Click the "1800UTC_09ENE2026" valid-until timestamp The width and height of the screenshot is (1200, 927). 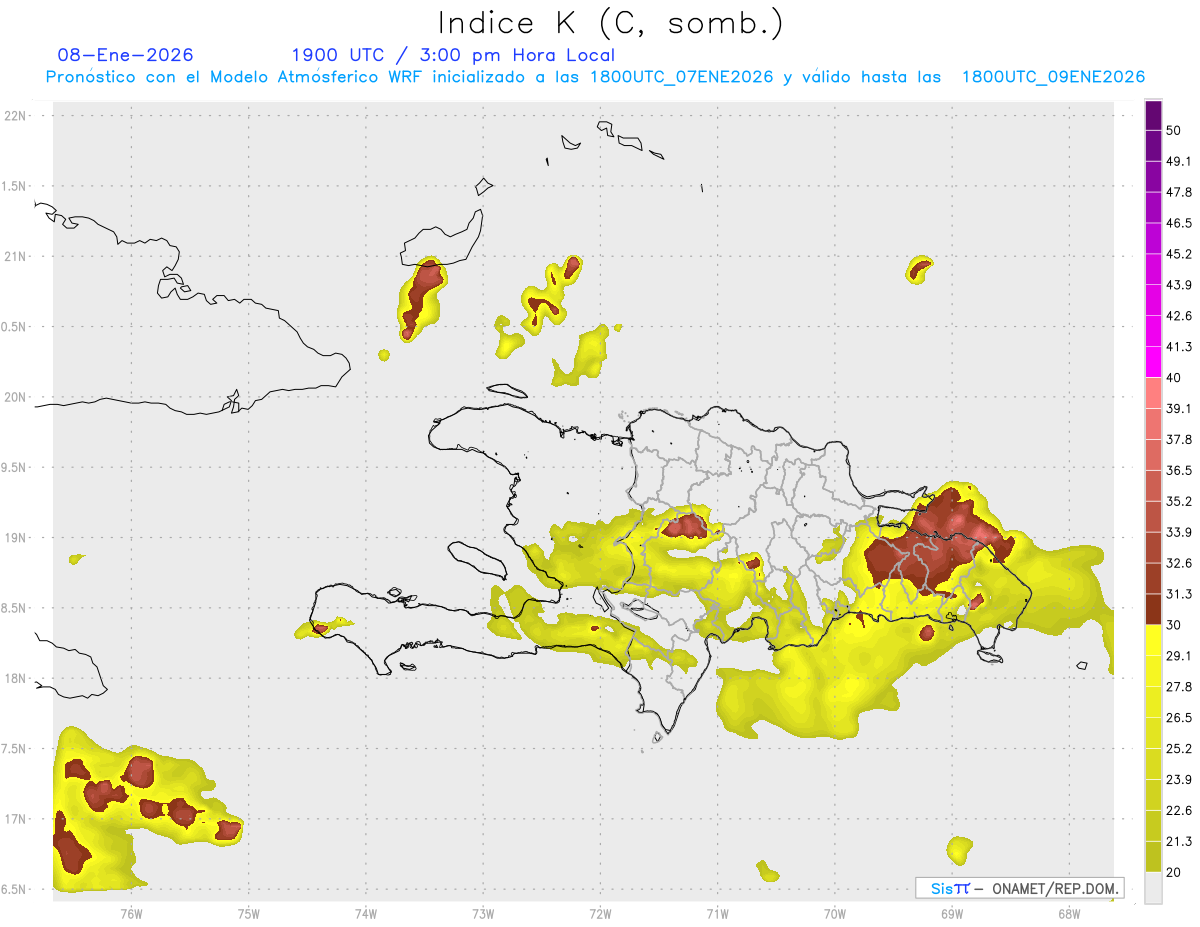point(1053,77)
